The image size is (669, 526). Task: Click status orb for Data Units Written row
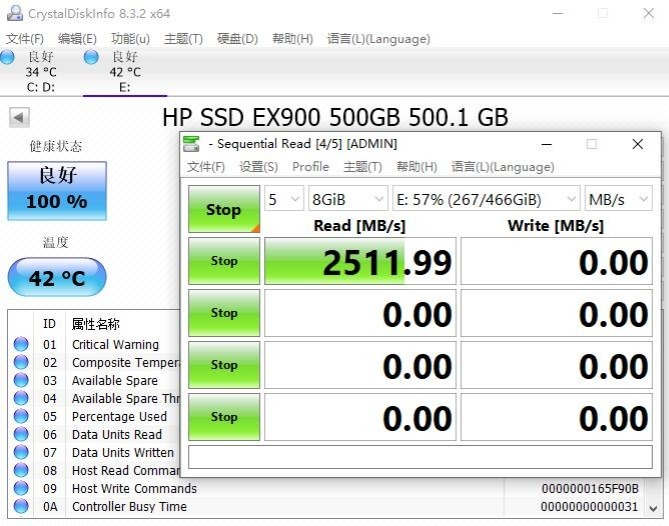point(21,452)
